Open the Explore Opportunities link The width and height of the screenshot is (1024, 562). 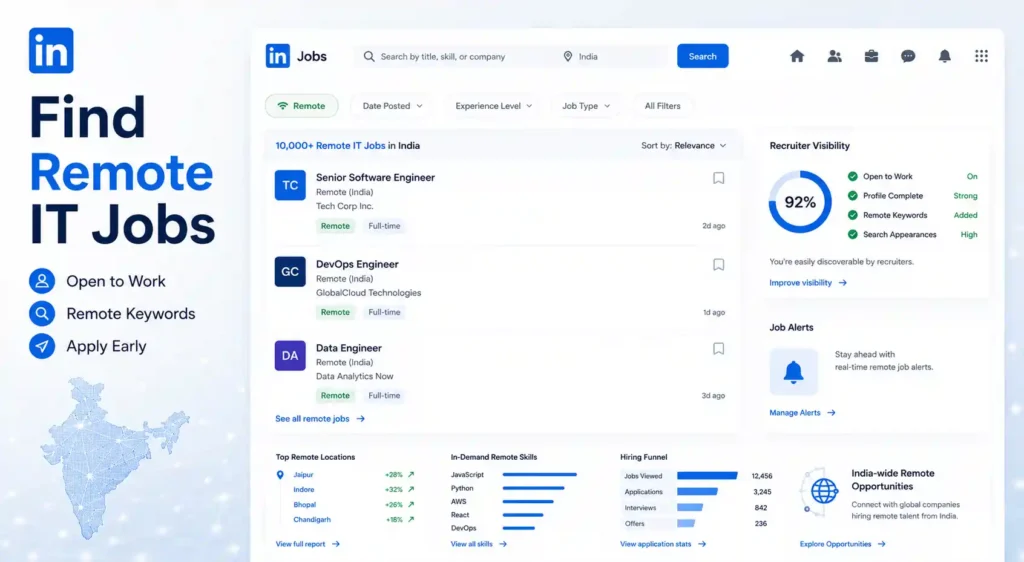(842, 544)
